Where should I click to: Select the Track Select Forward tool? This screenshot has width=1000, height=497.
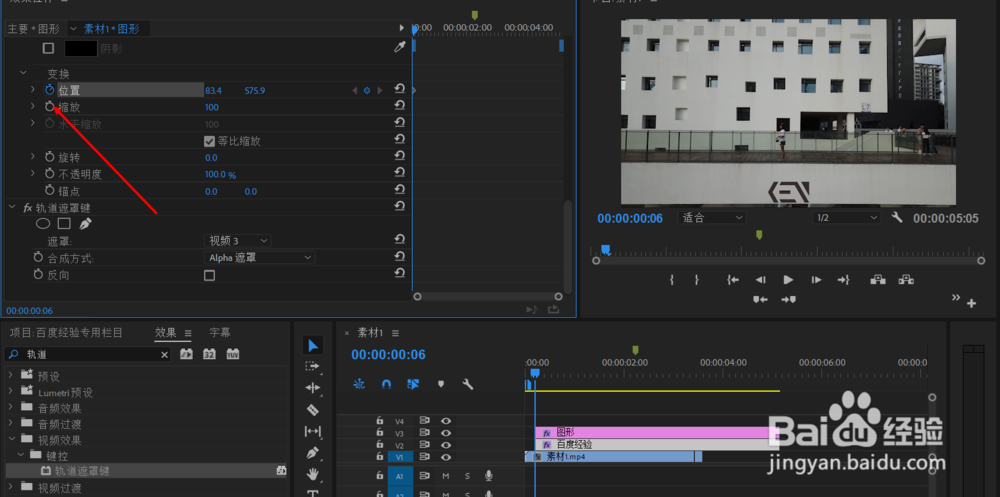pyautogui.click(x=312, y=366)
